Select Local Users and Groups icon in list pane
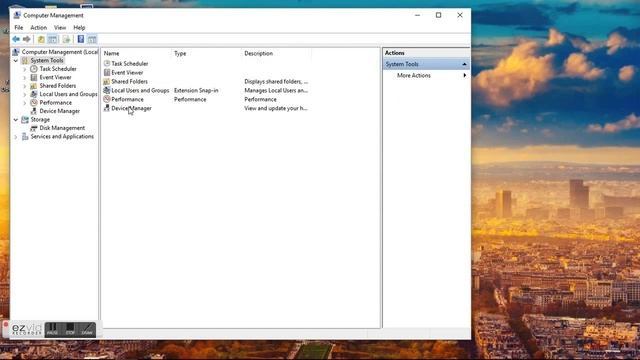640x360 pixels. (107, 90)
